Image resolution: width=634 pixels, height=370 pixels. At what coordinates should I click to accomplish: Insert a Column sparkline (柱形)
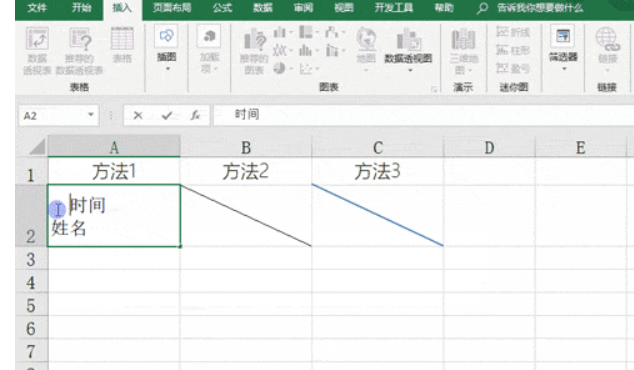click(513, 50)
